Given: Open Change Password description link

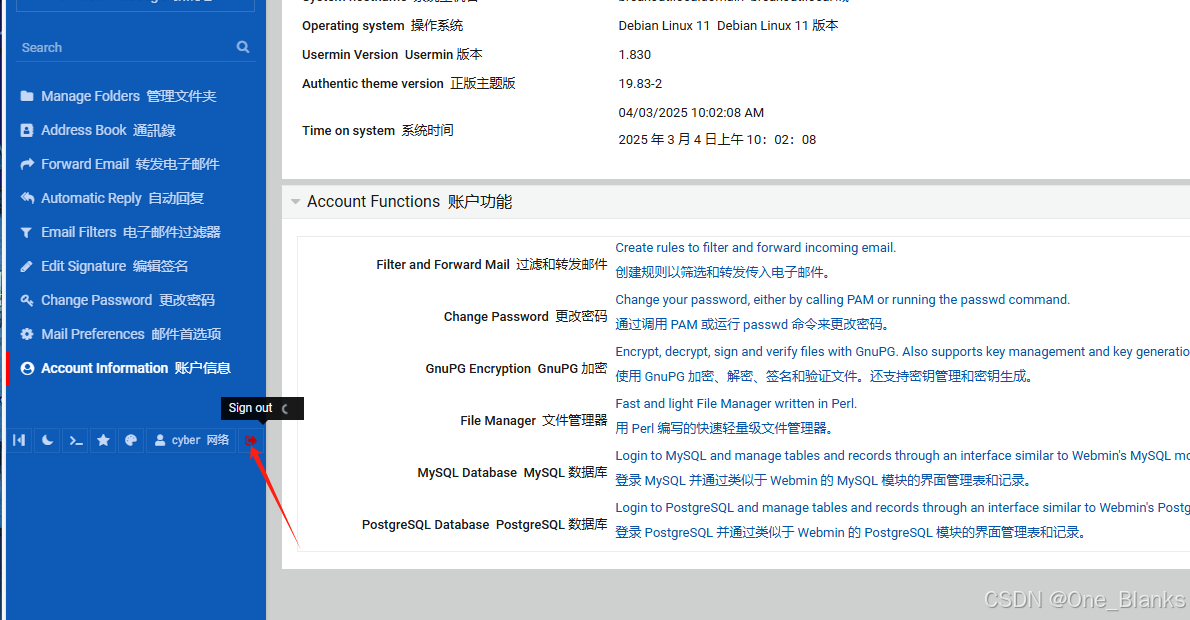Looking at the screenshot, I should point(842,300).
